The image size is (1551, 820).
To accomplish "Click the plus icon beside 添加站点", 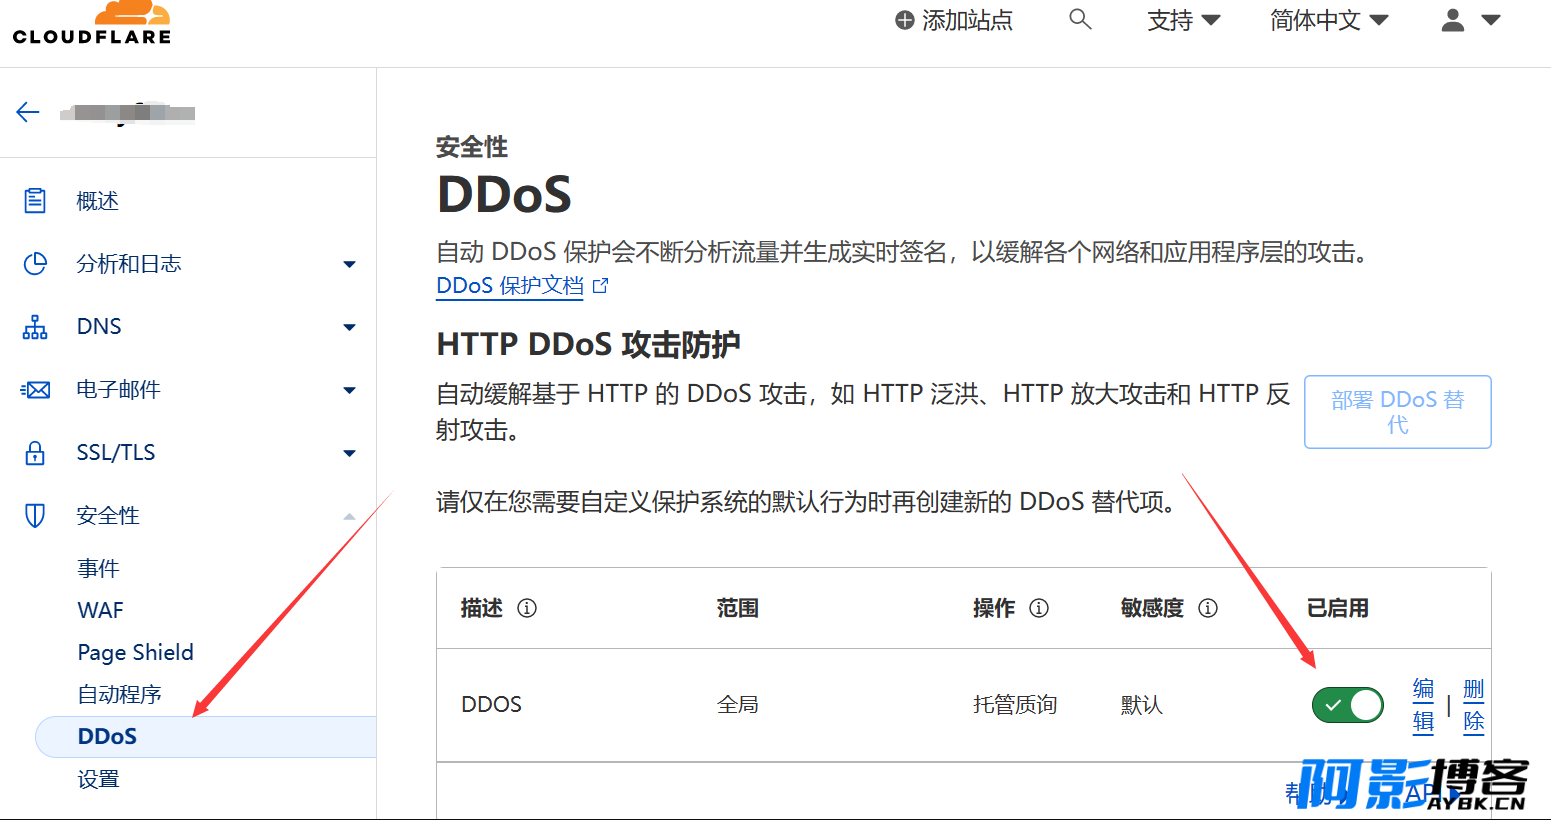I will point(905,21).
